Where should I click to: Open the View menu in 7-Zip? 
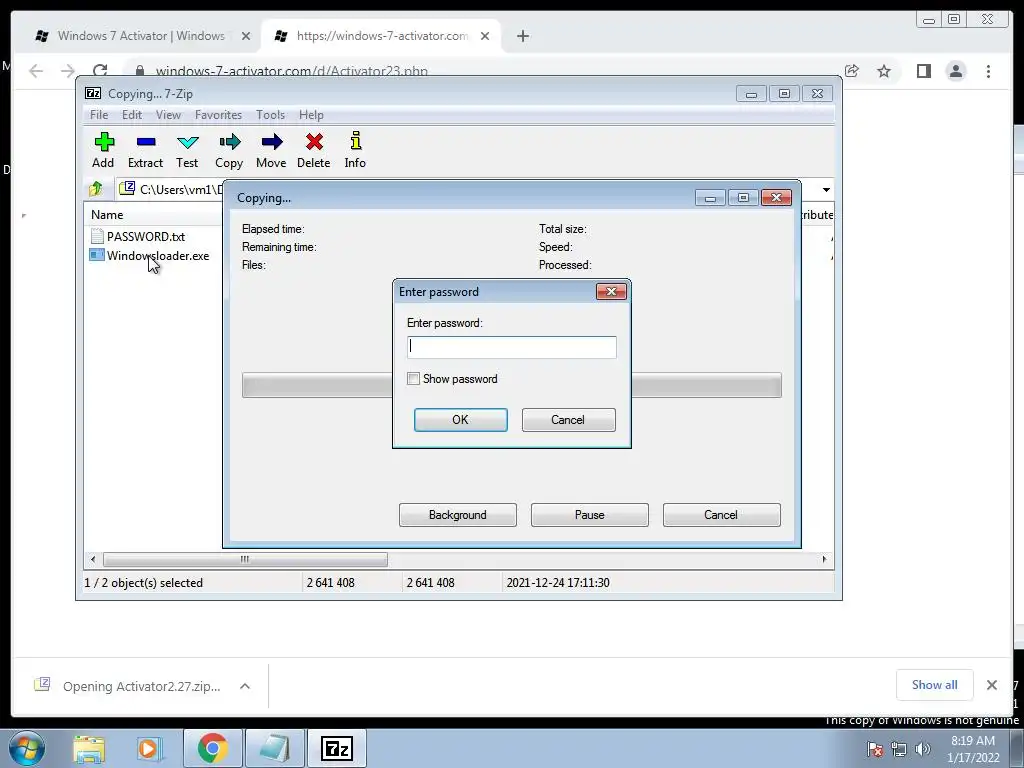(x=168, y=115)
